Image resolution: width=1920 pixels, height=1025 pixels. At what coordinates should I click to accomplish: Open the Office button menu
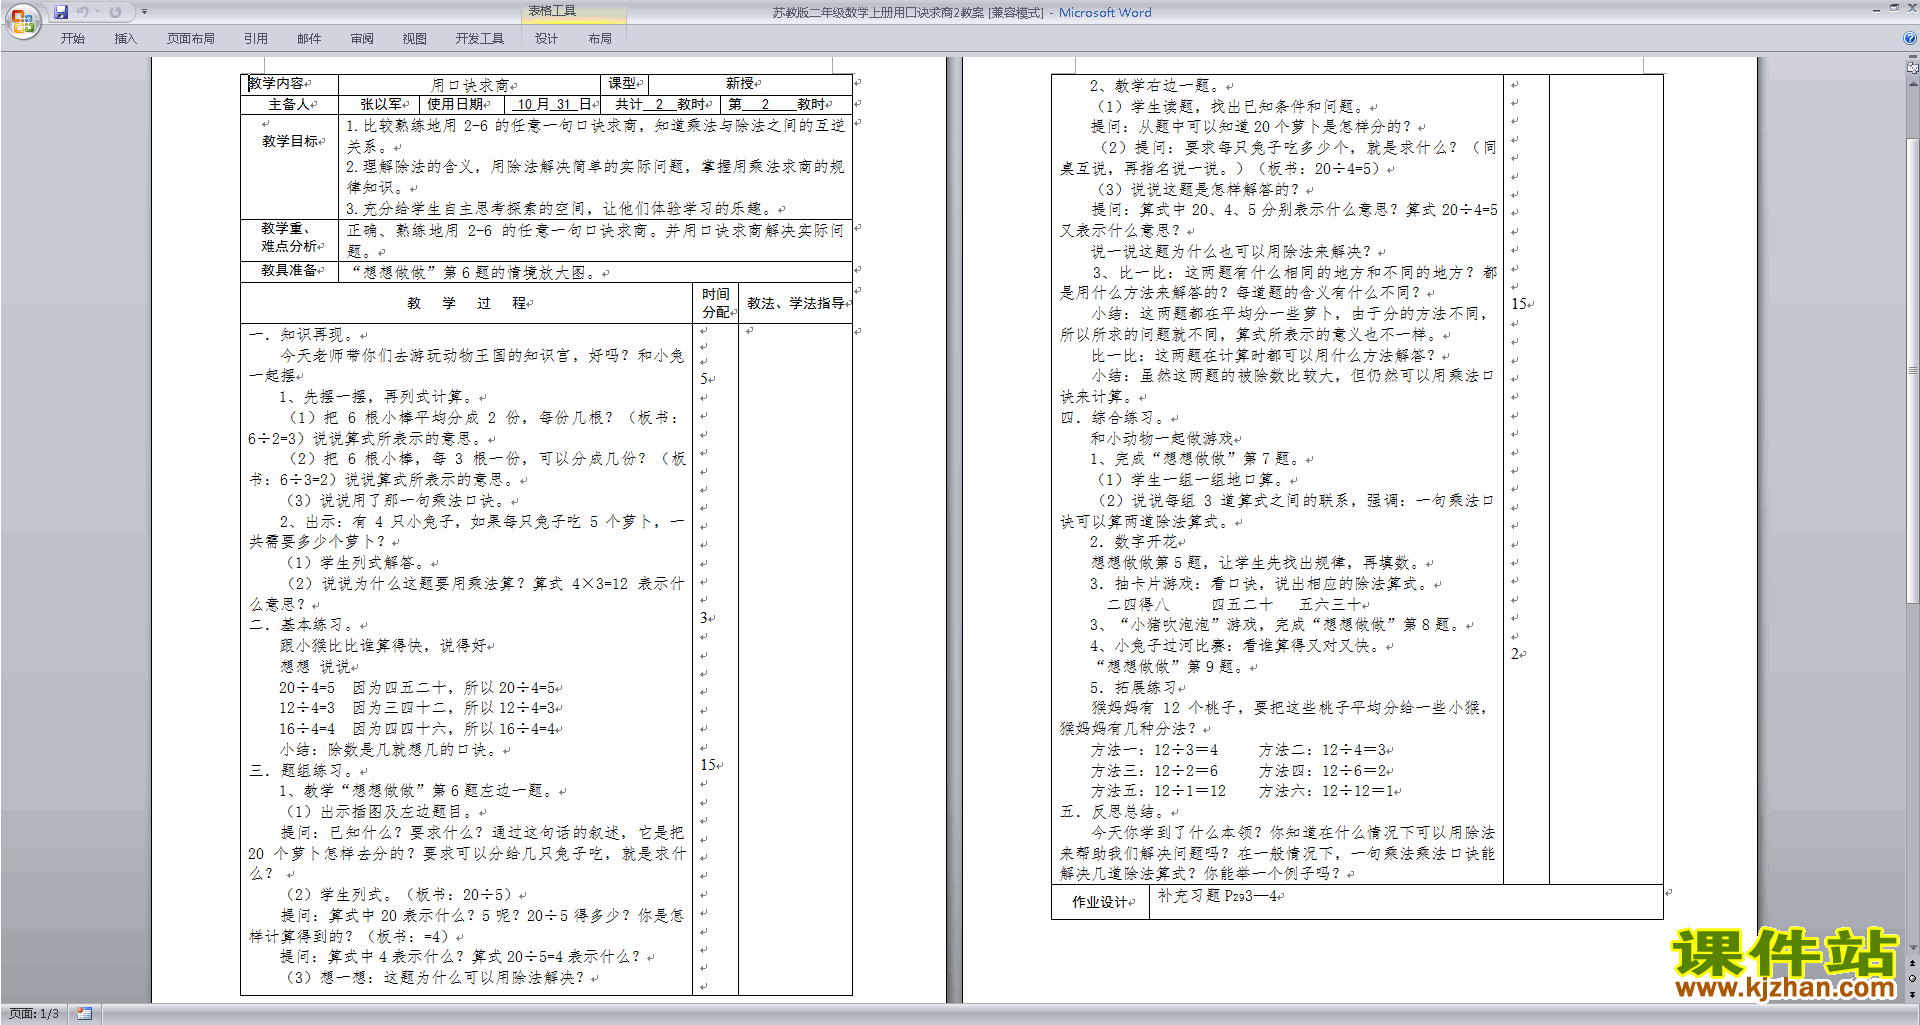(23, 21)
